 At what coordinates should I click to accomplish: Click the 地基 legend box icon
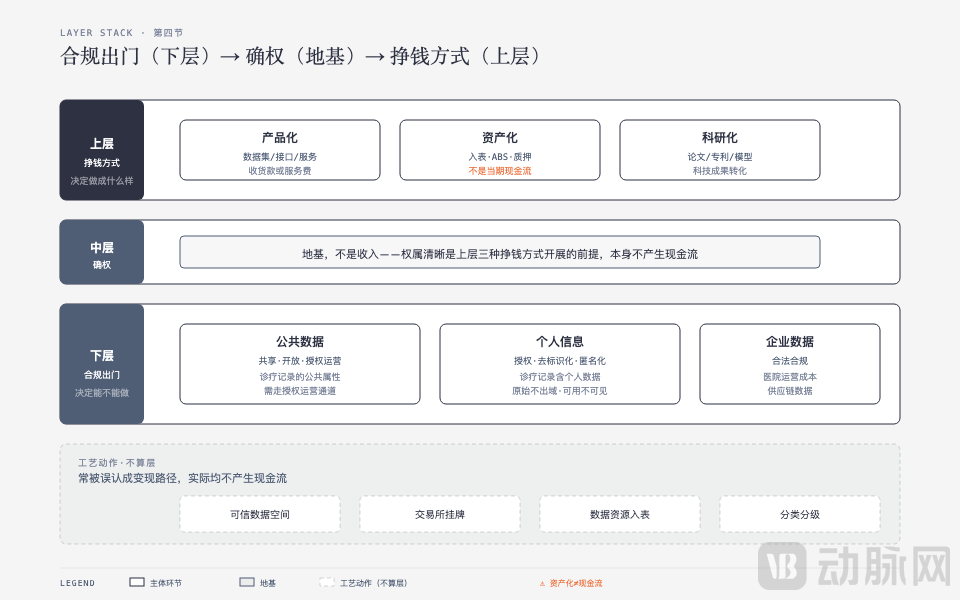click(247, 582)
